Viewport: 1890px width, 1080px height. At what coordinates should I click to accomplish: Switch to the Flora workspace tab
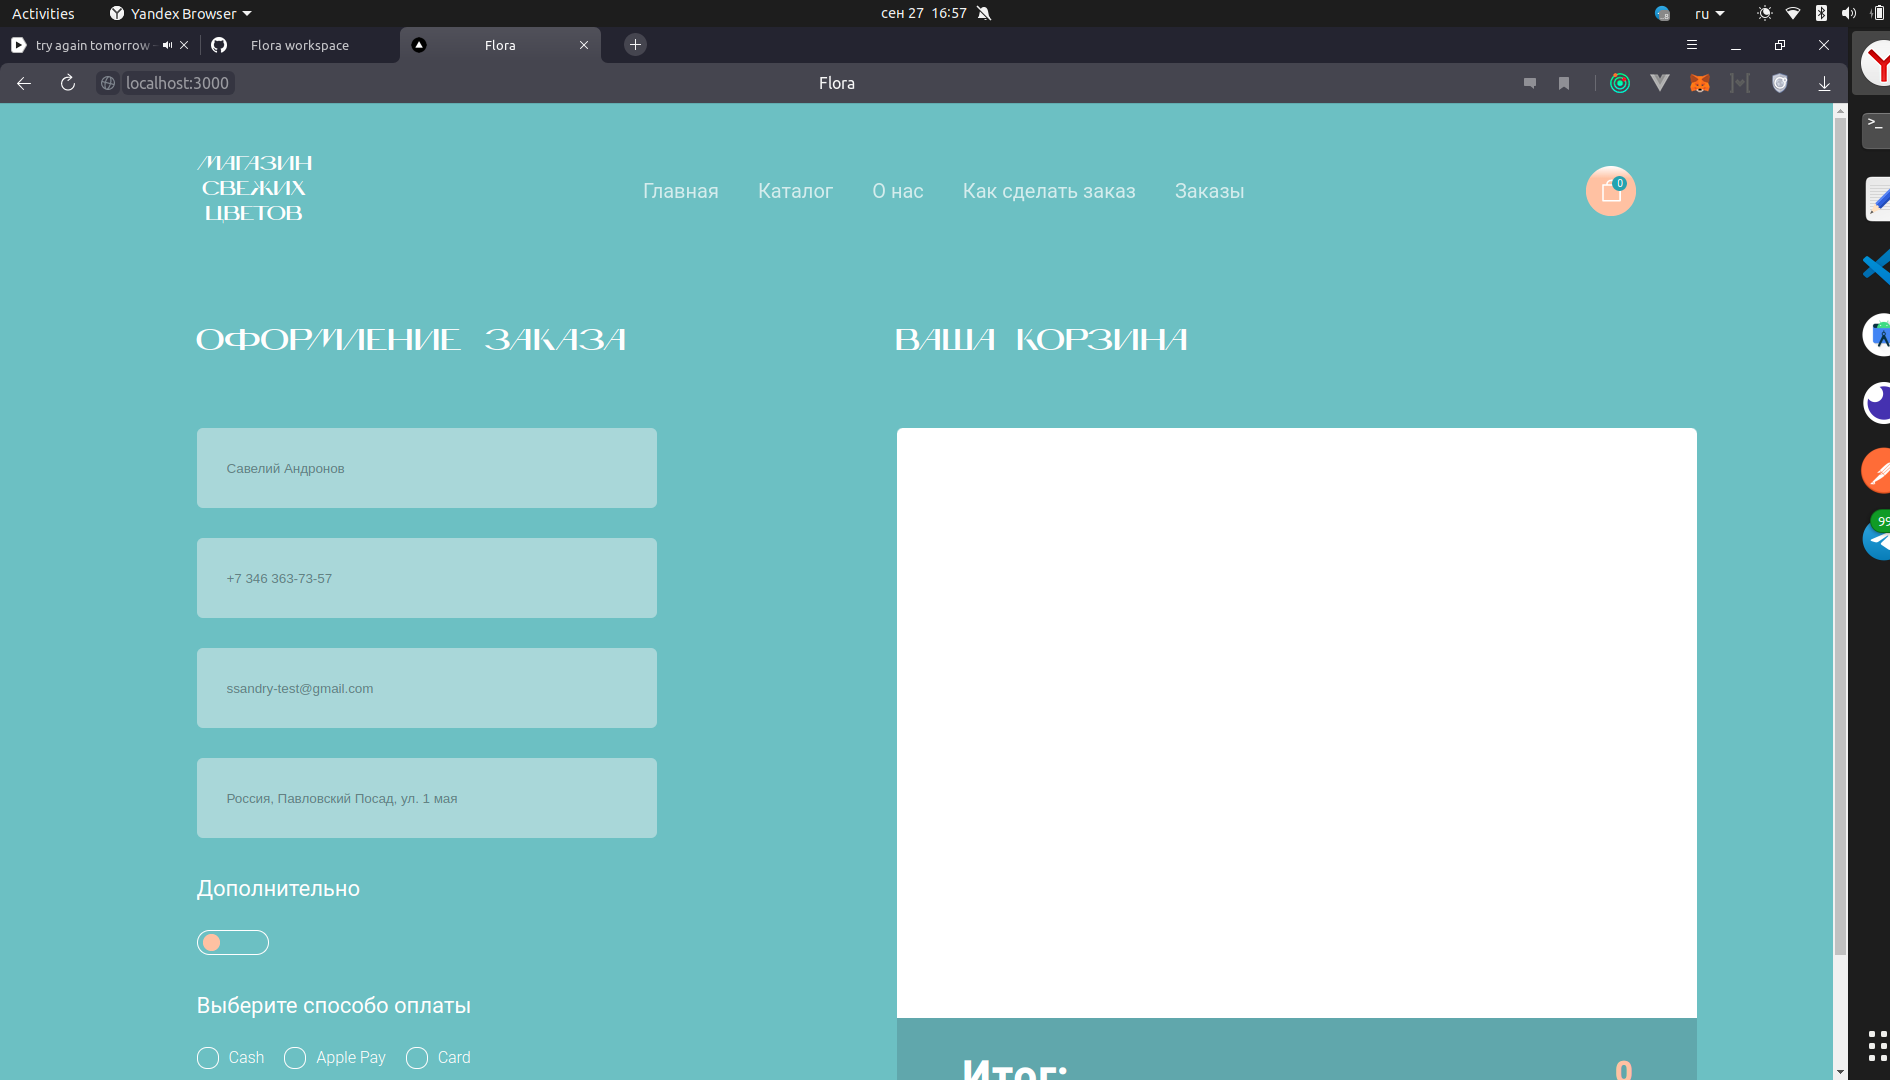coord(298,45)
